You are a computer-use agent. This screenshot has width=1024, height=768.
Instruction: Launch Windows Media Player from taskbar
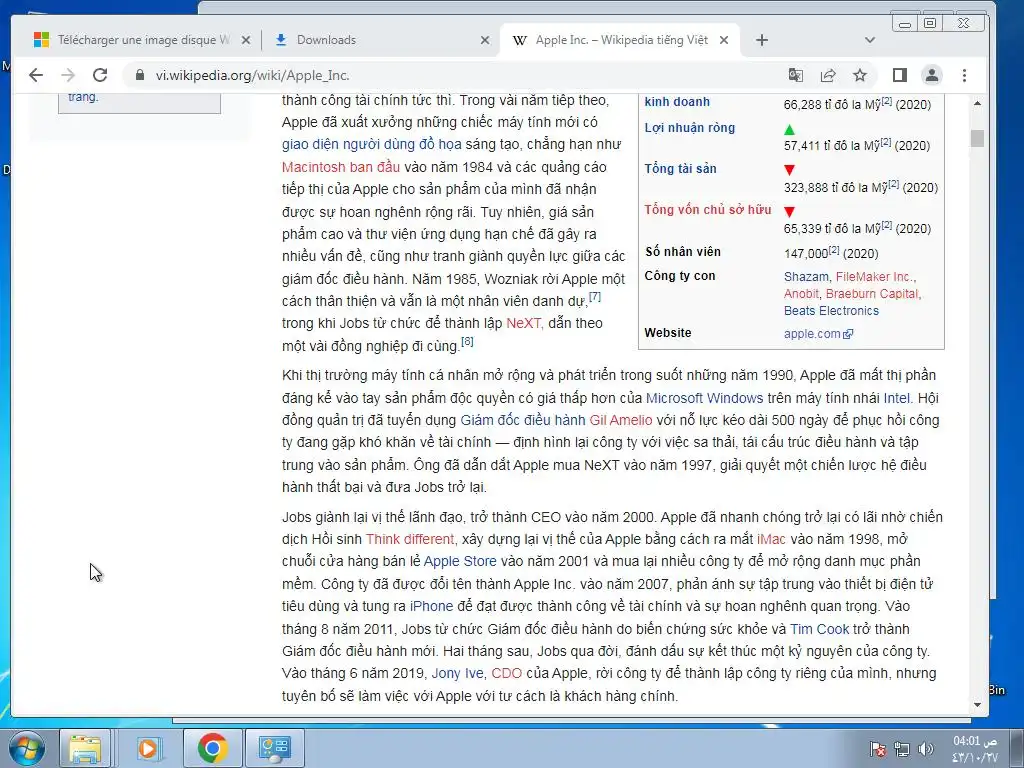point(148,748)
